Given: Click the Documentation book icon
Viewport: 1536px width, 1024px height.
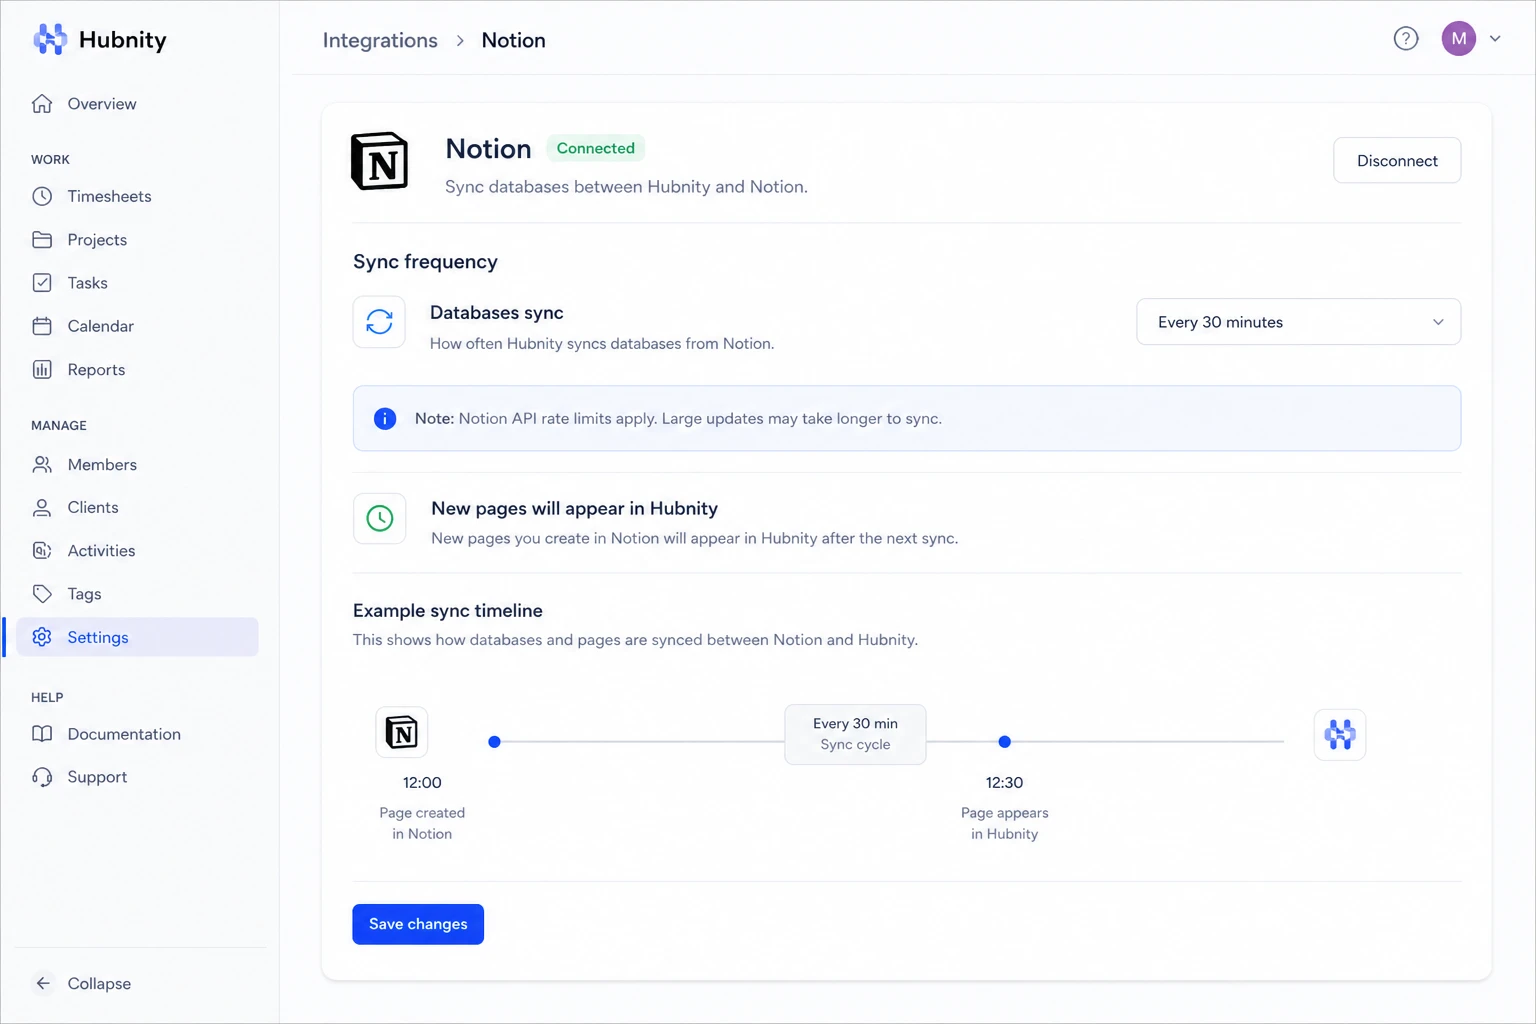Looking at the screenshot, I should coord(42,734).
